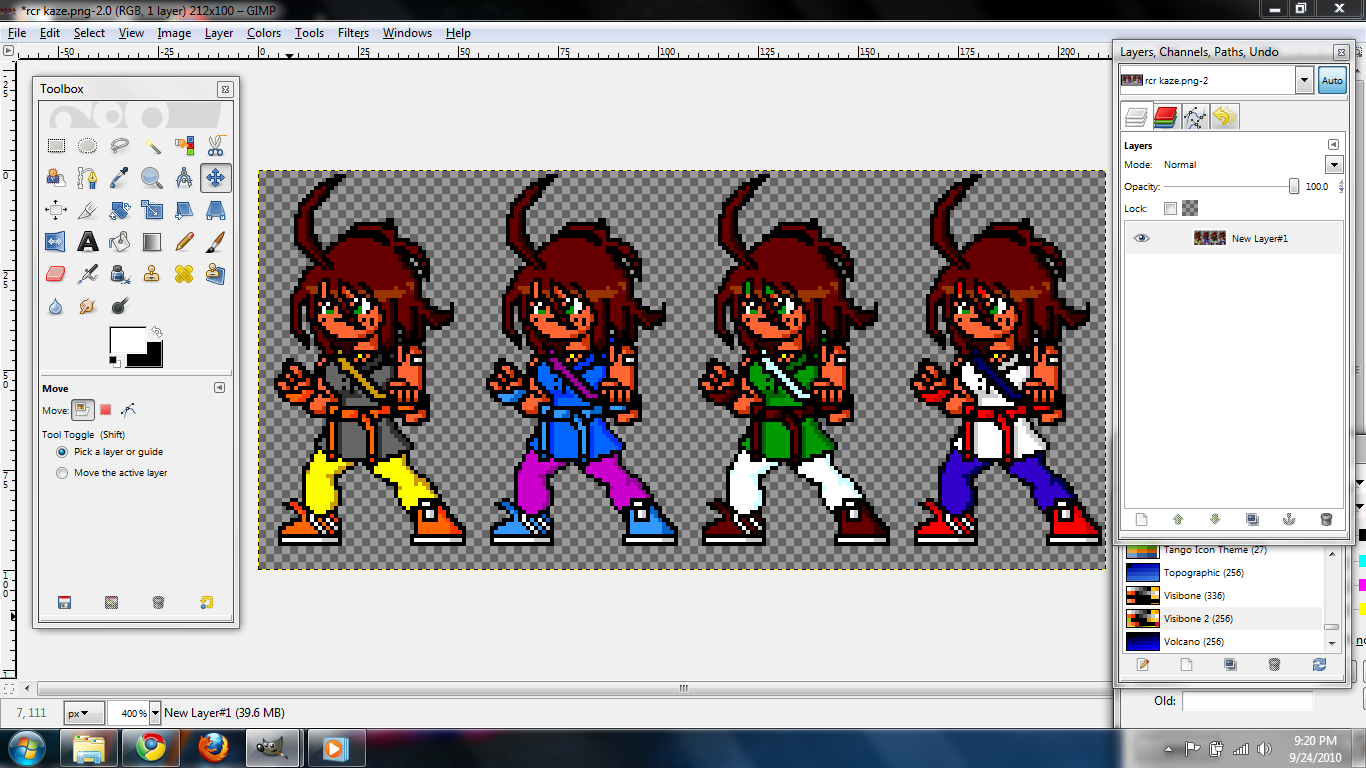
Task: Switch to the Paths tab
Action: pos(1195,117)
